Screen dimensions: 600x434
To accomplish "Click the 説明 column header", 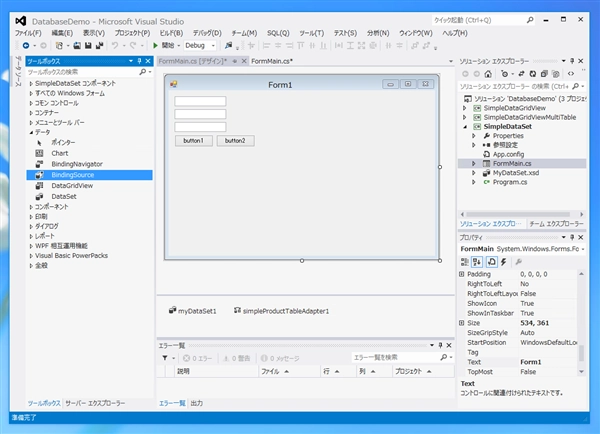I will (x=217, y=371).
